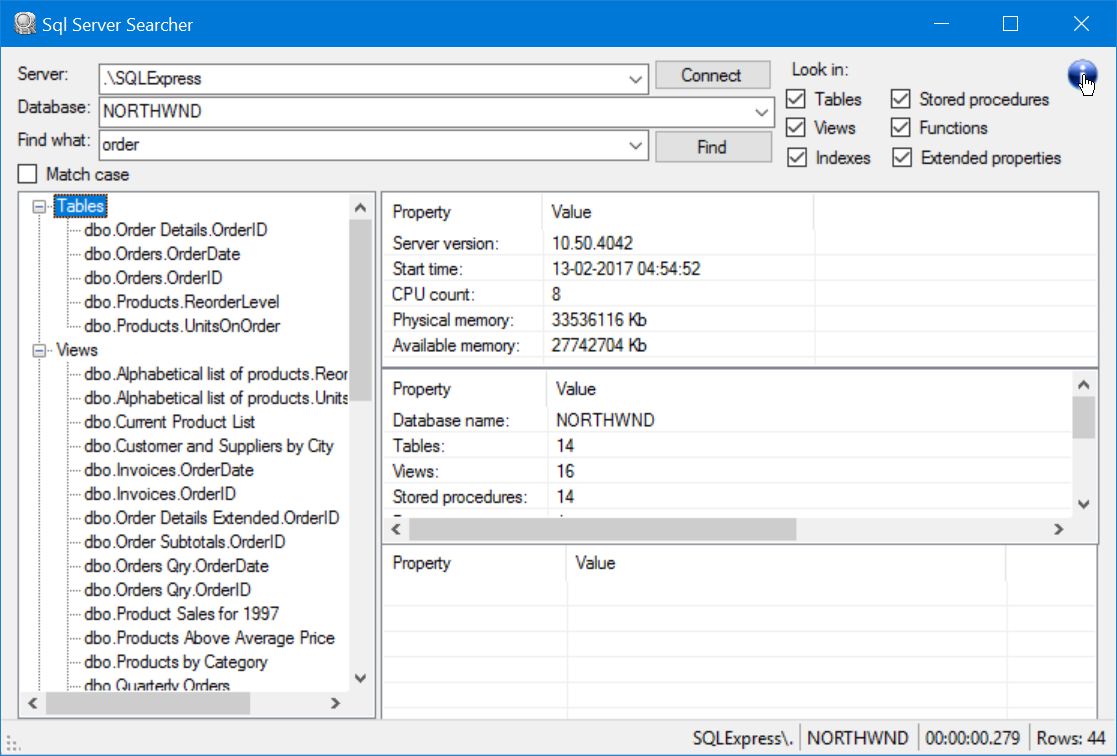This screenshot has width=1117, height=756.
Task: Click Physical memory value 33536116 Kb
Action: pos(599,320)
